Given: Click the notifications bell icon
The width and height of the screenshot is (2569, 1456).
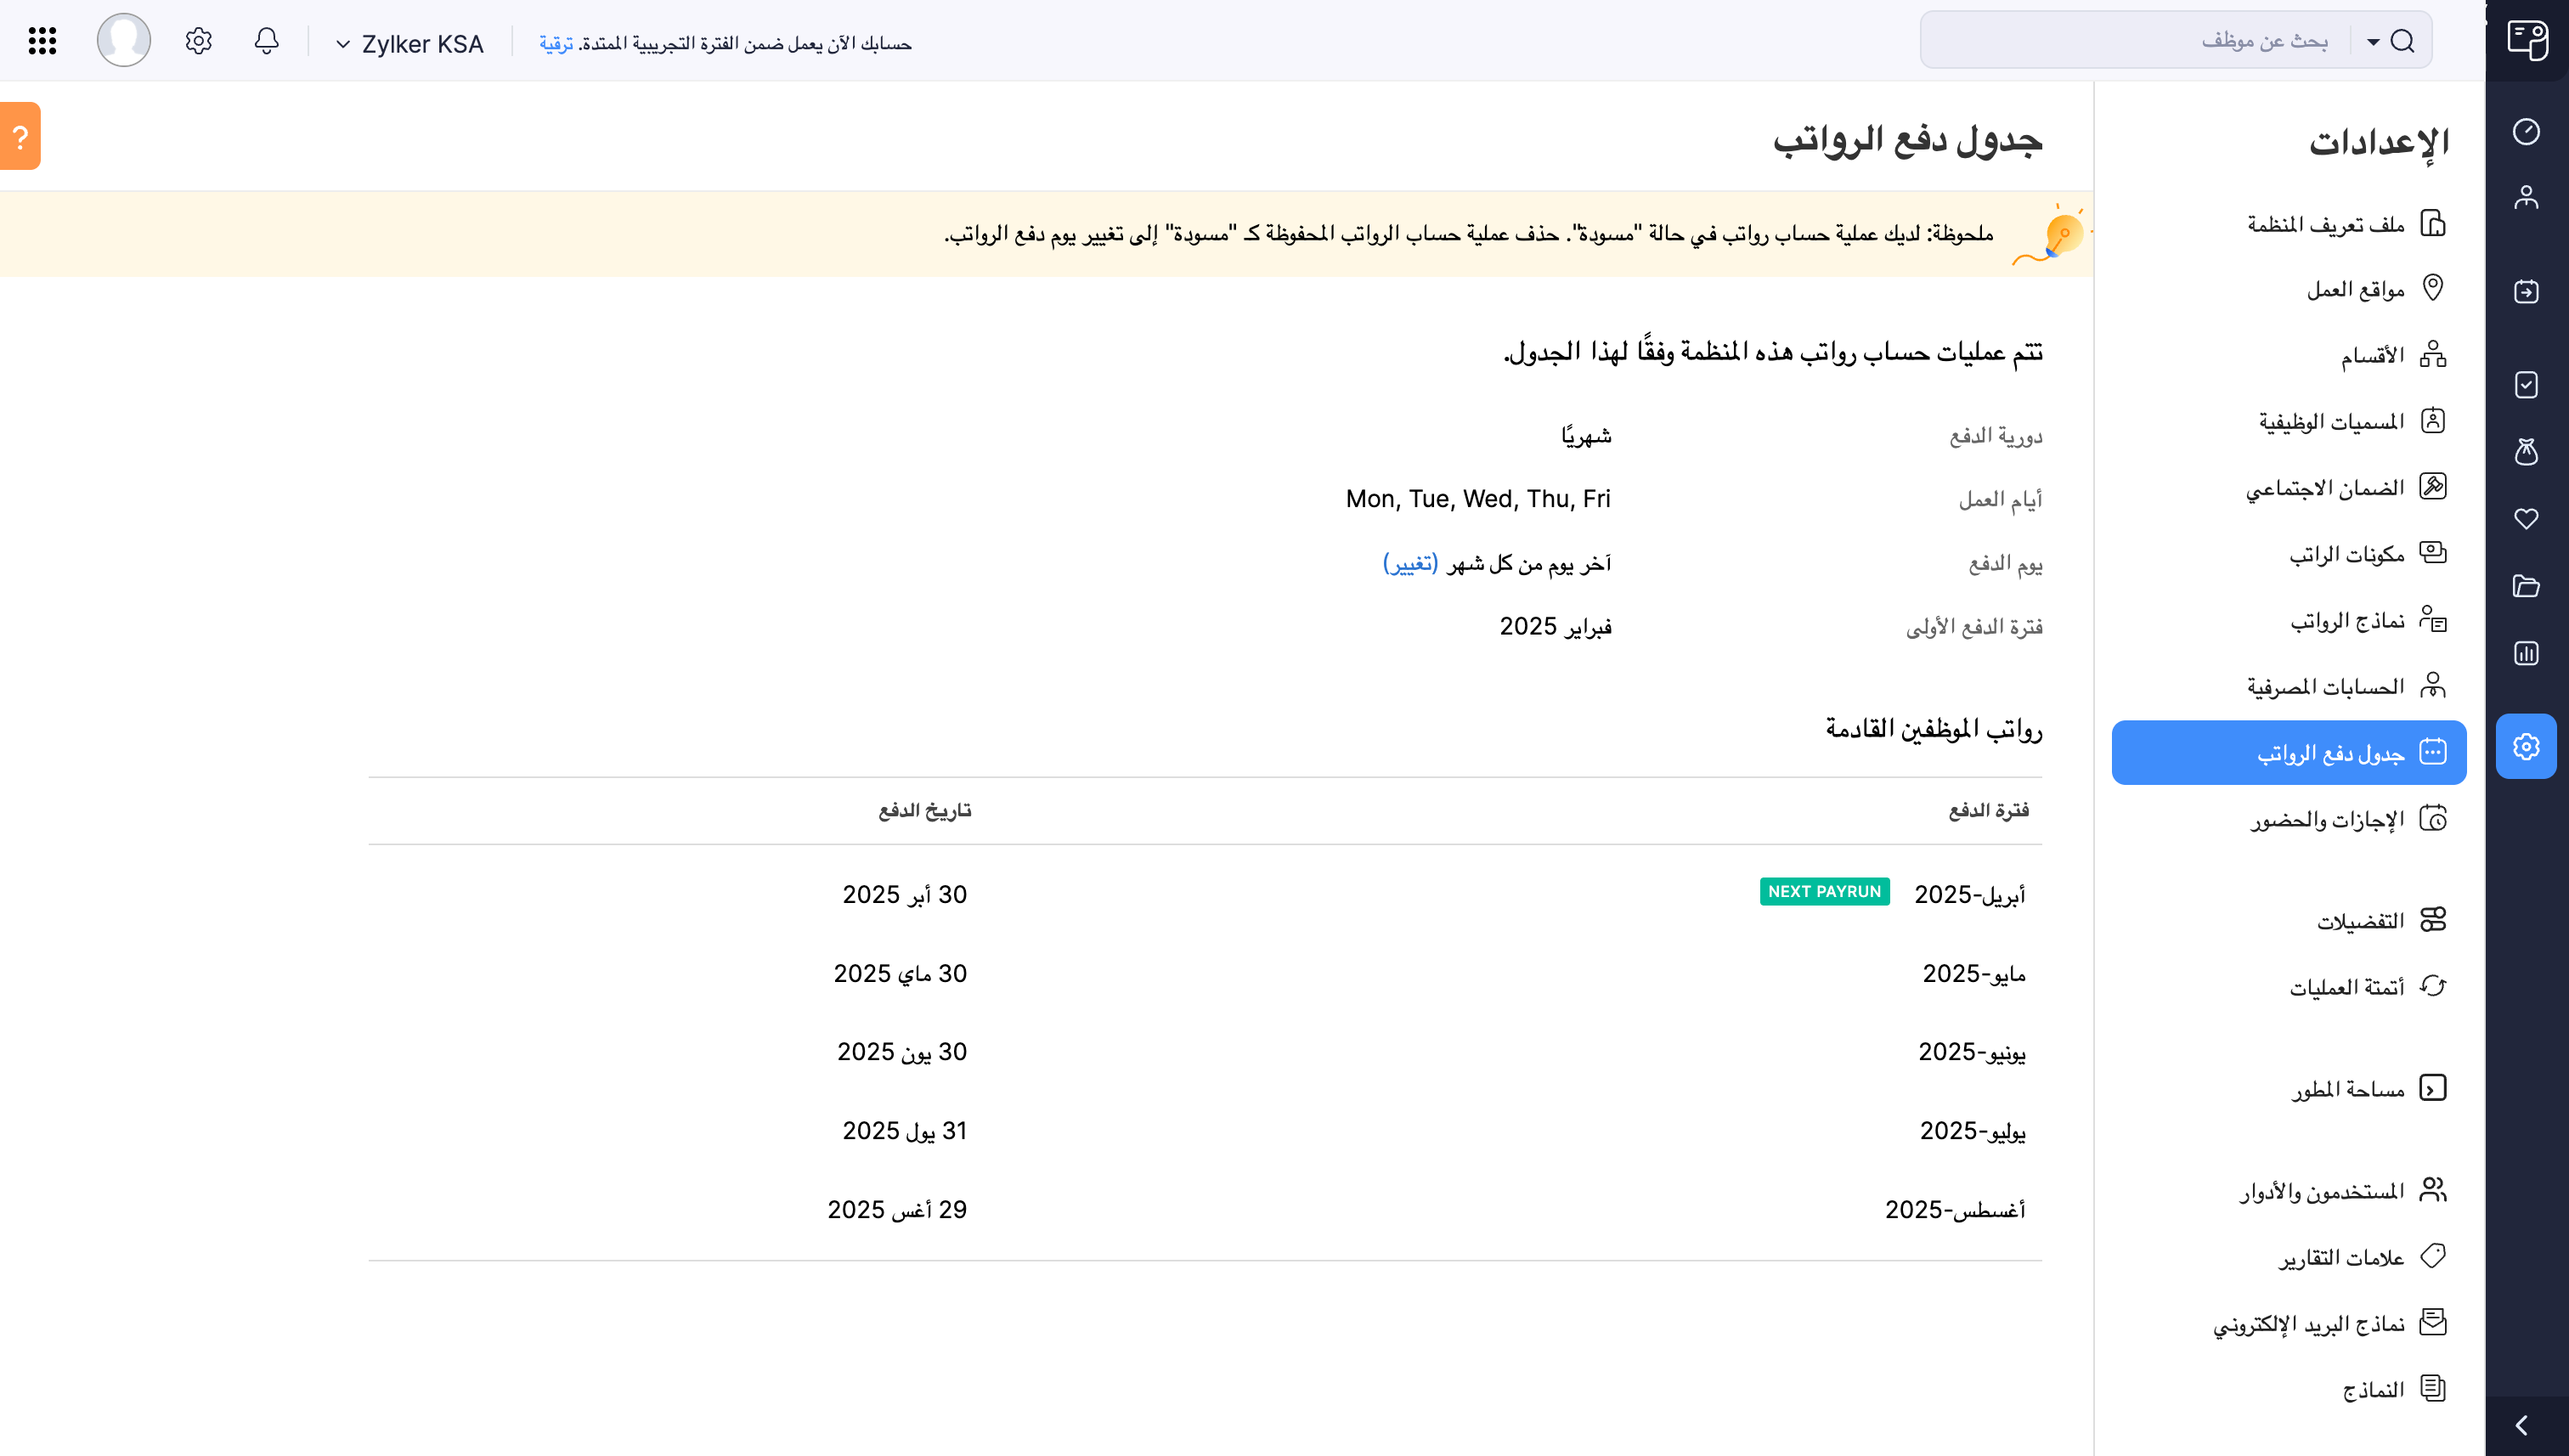Looking at the screenshot, I should click(x=266, y=41).
